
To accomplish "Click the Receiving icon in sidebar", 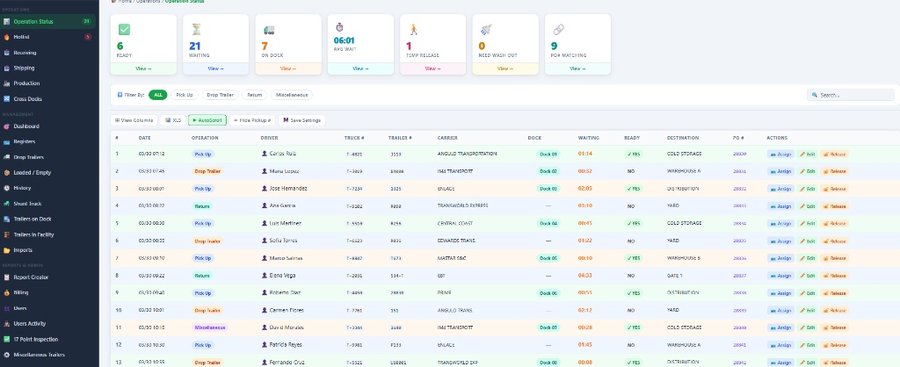I will [x=7, y=52].
